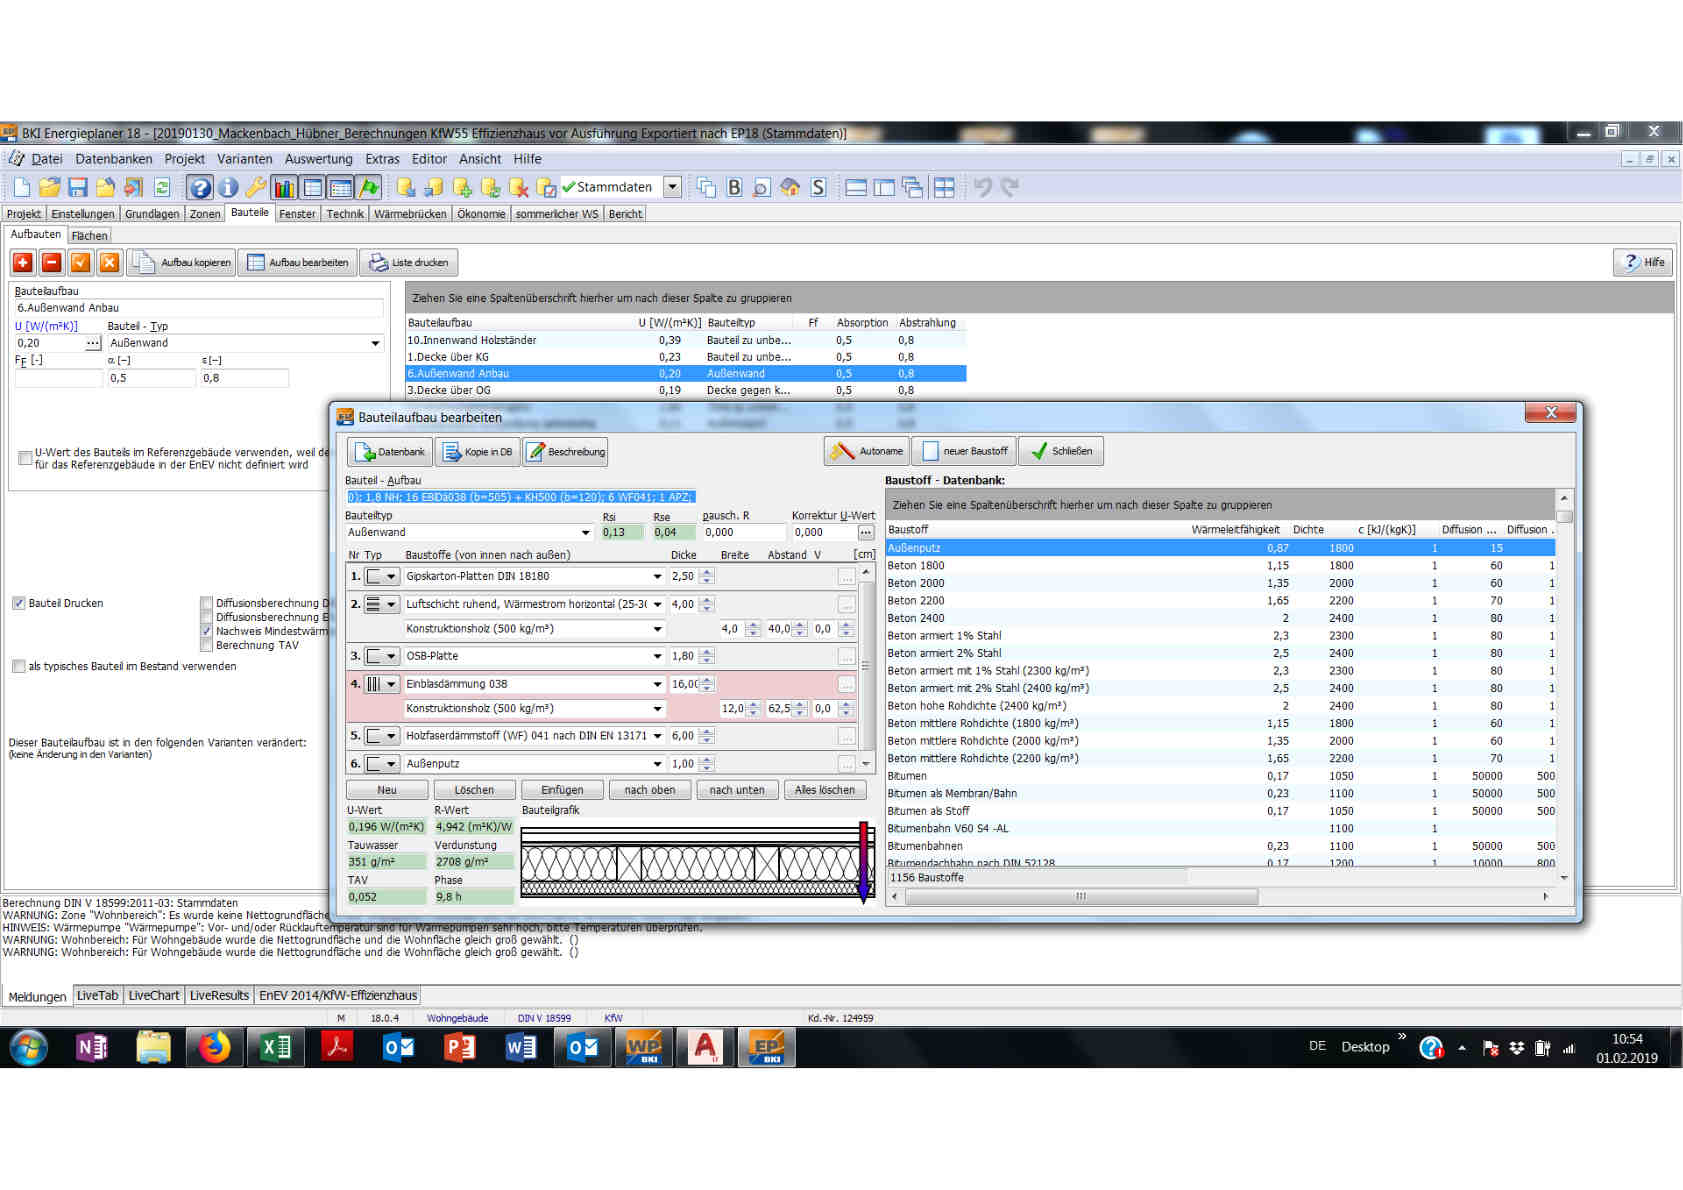Click the red minus remove Aufbau icon
Screen dimensions: 1683x1190
point(52,262)
